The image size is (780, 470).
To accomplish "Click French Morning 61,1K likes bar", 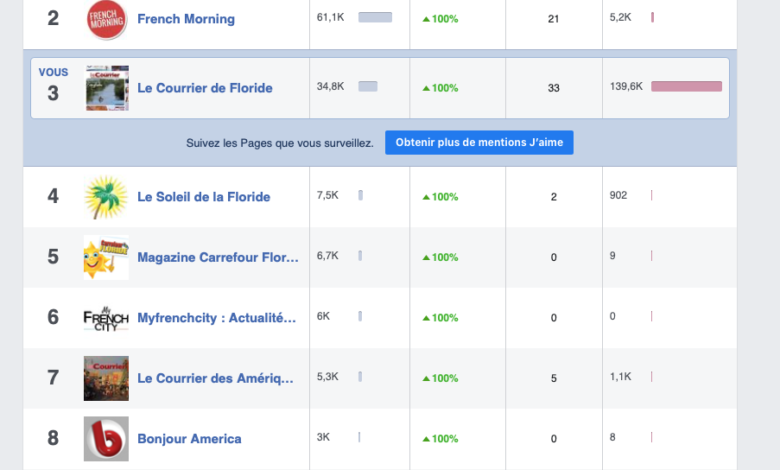I will 375,18.
